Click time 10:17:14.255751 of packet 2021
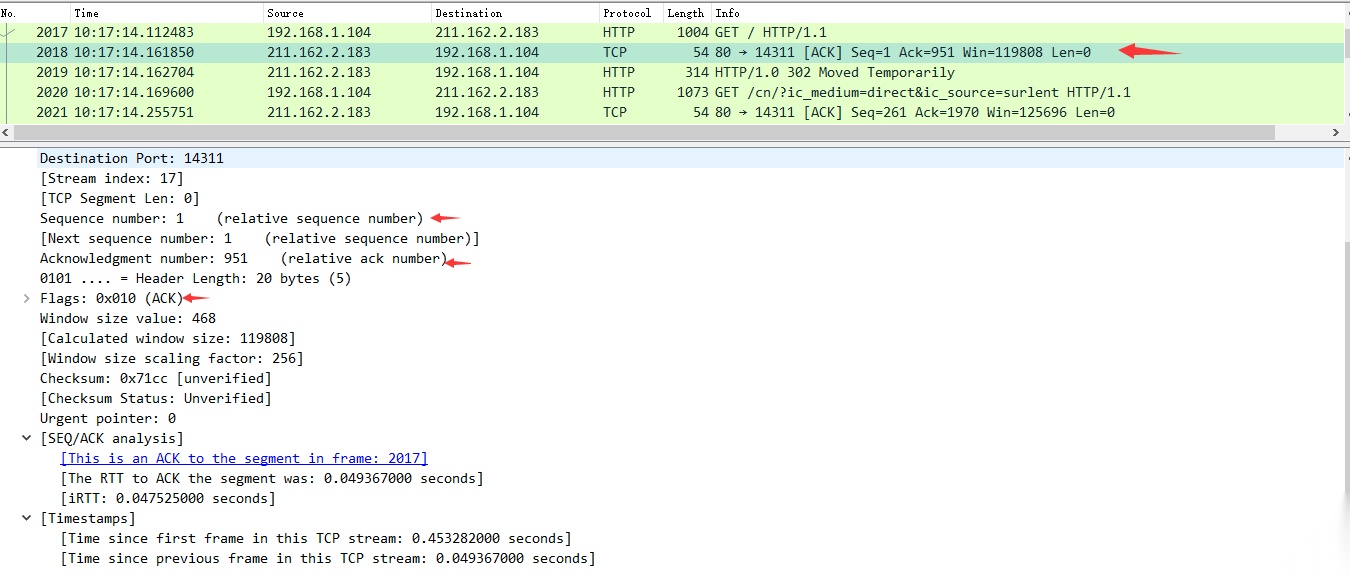 pyautogui.click(x=134, y=112)
